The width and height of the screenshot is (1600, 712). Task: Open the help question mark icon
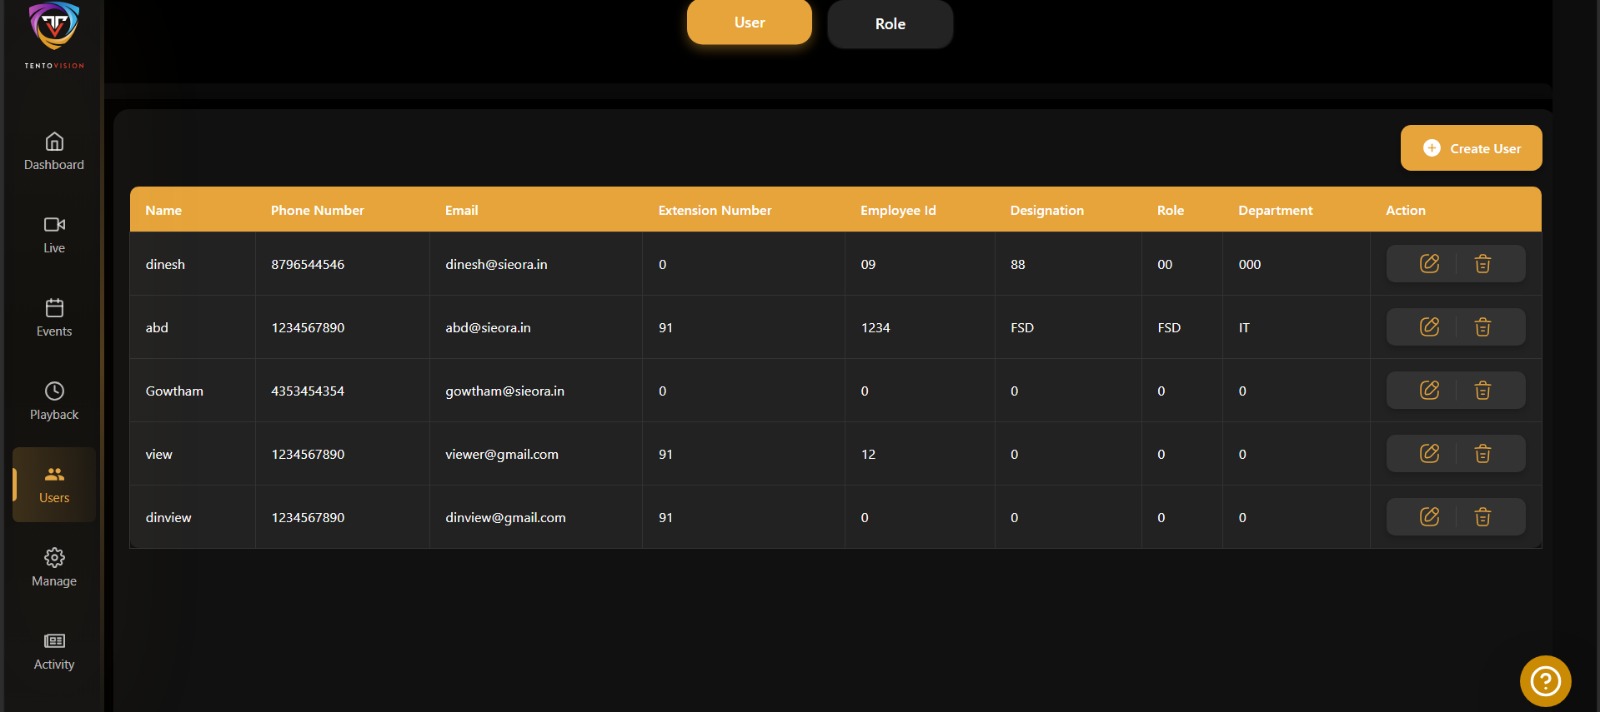point(1545,681)
